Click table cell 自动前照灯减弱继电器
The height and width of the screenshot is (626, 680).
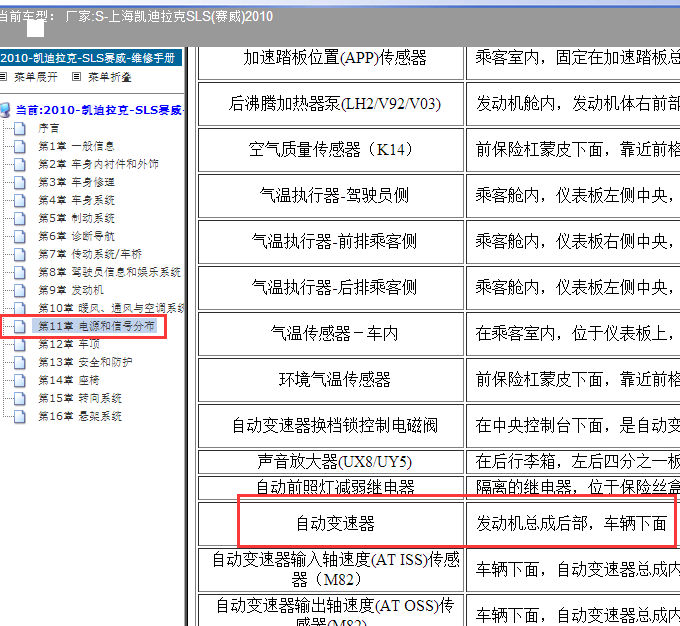[331, 488]
